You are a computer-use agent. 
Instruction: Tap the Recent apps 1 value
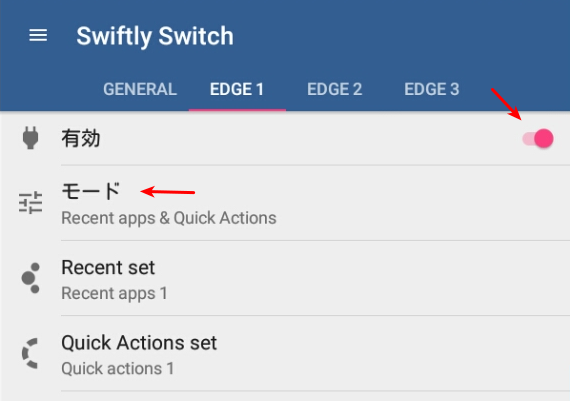[x=114, y=293]
